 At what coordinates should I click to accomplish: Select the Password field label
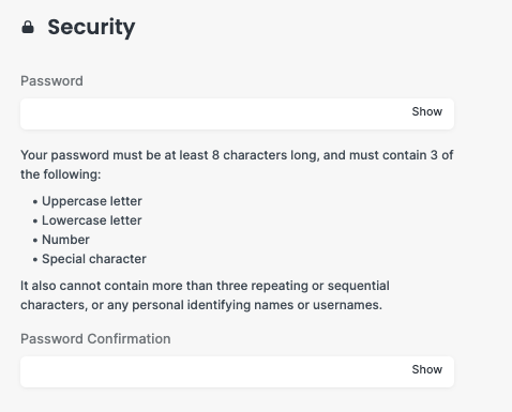(x=52, y=81)
